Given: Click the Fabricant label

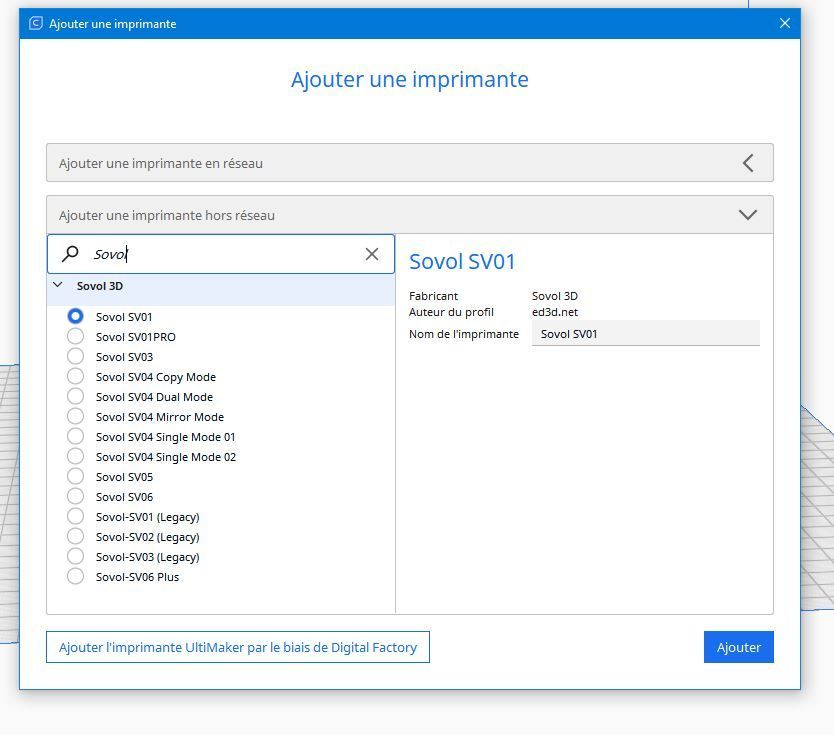Looking at the screenshot, I should (433, 296).
